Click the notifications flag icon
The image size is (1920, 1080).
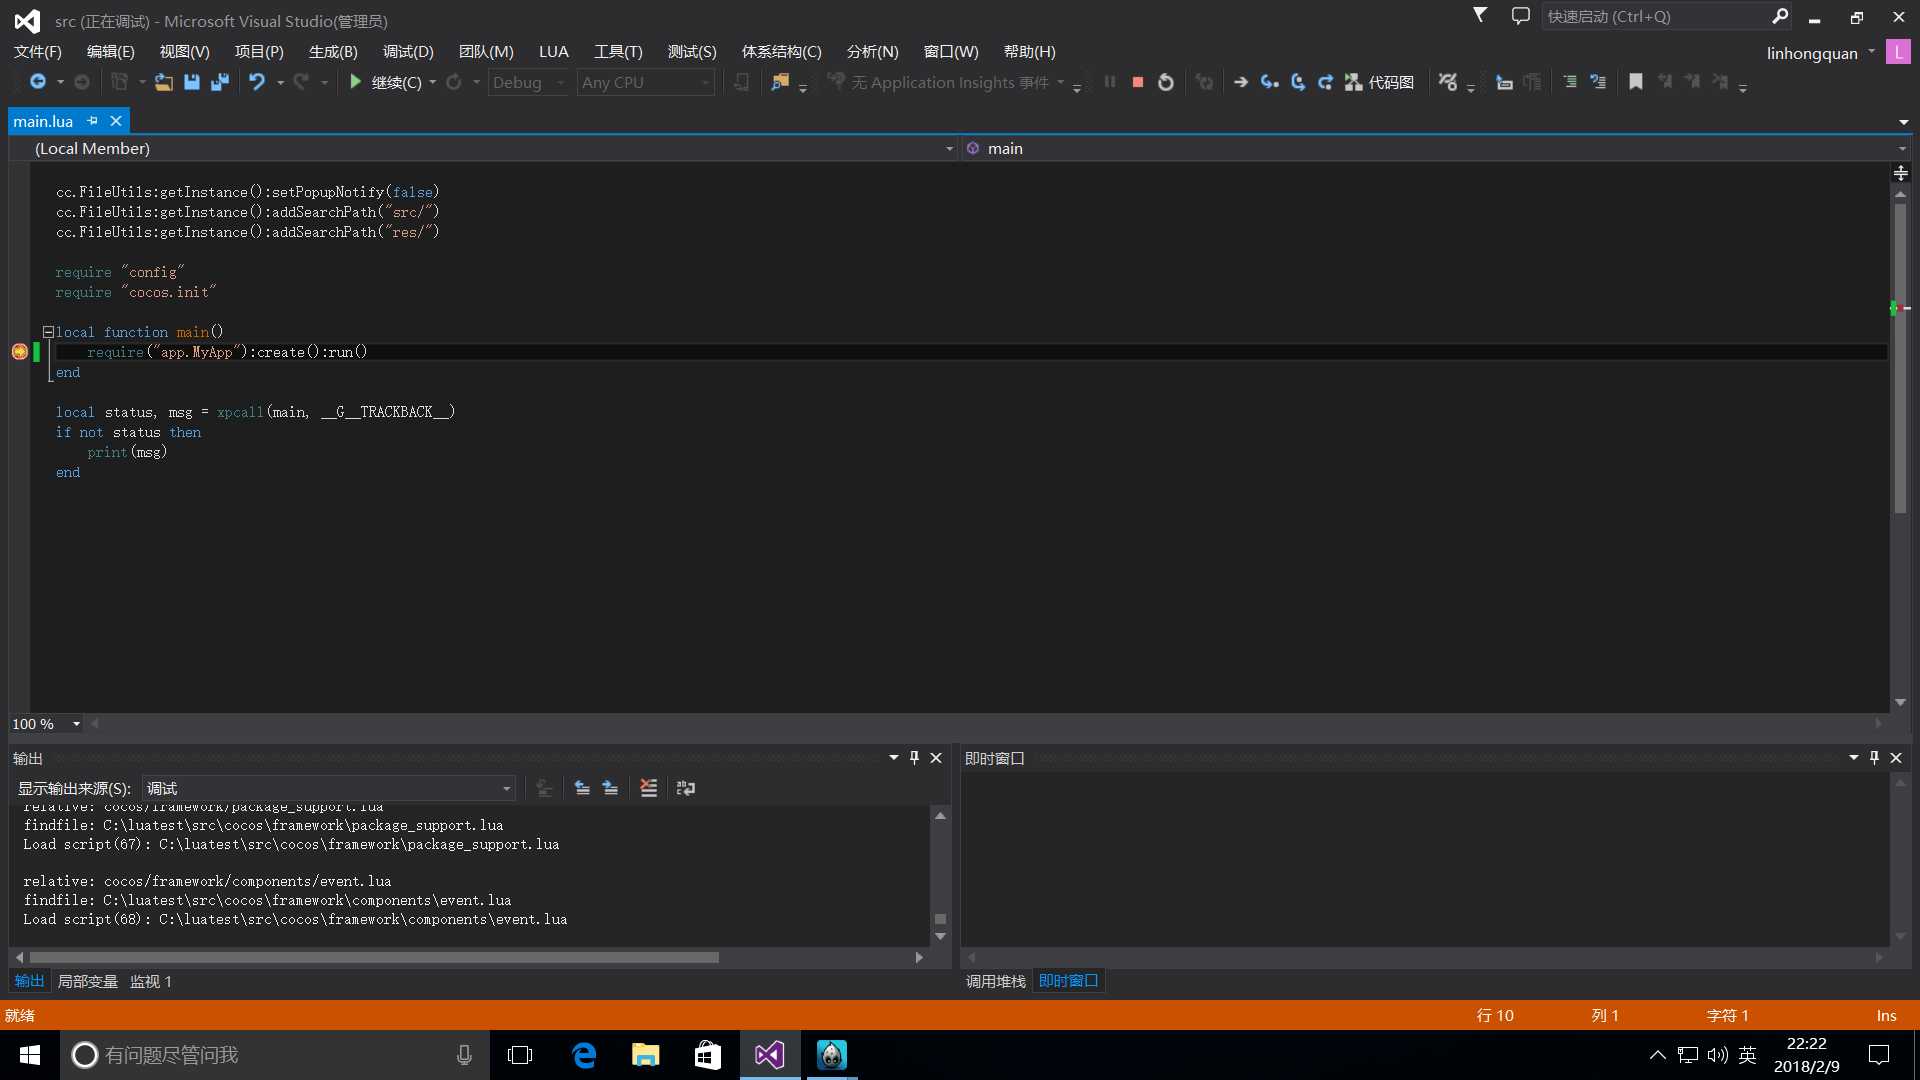tap(1480, 15)
